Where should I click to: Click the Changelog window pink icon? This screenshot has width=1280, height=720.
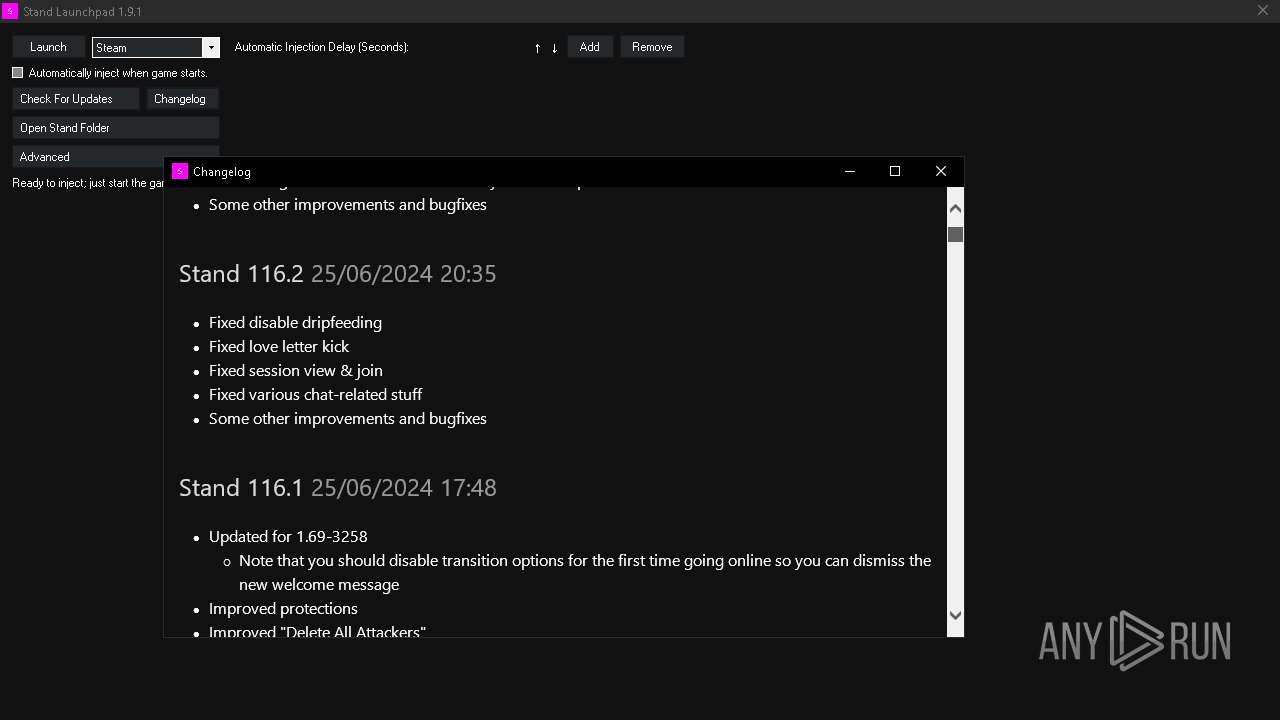180,171
